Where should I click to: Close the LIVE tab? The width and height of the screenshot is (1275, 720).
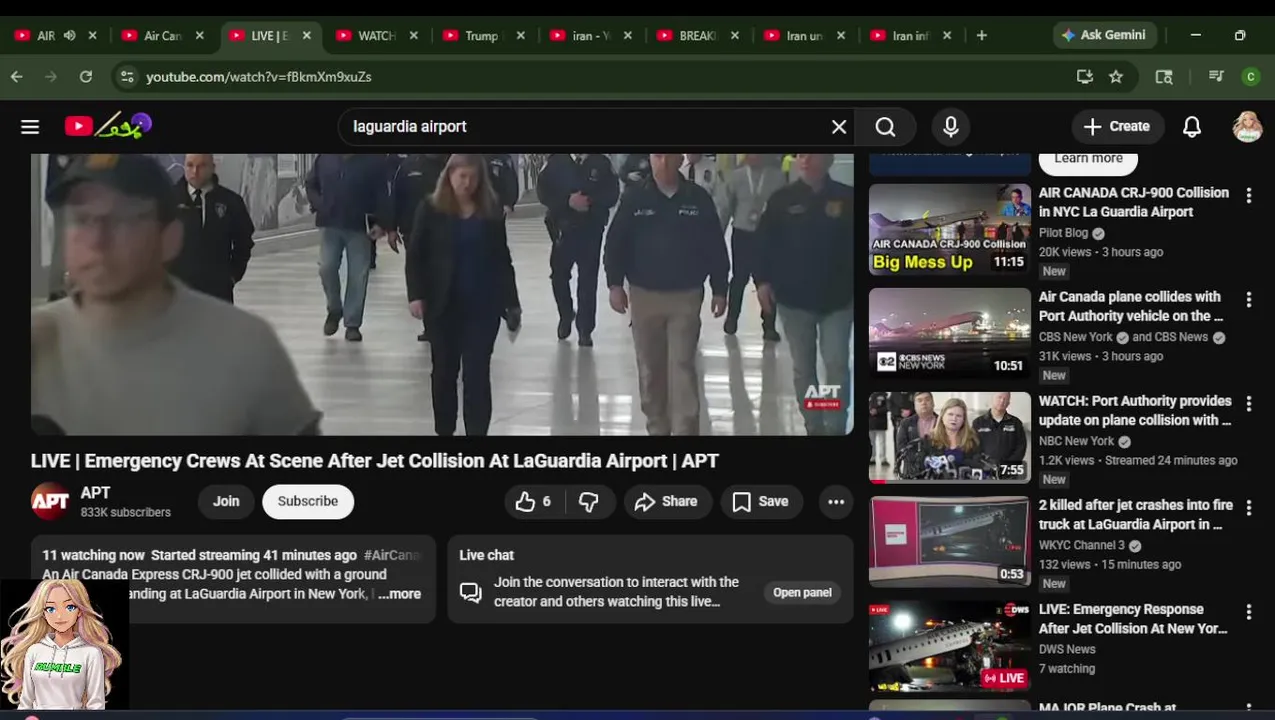tap(307, 36)
